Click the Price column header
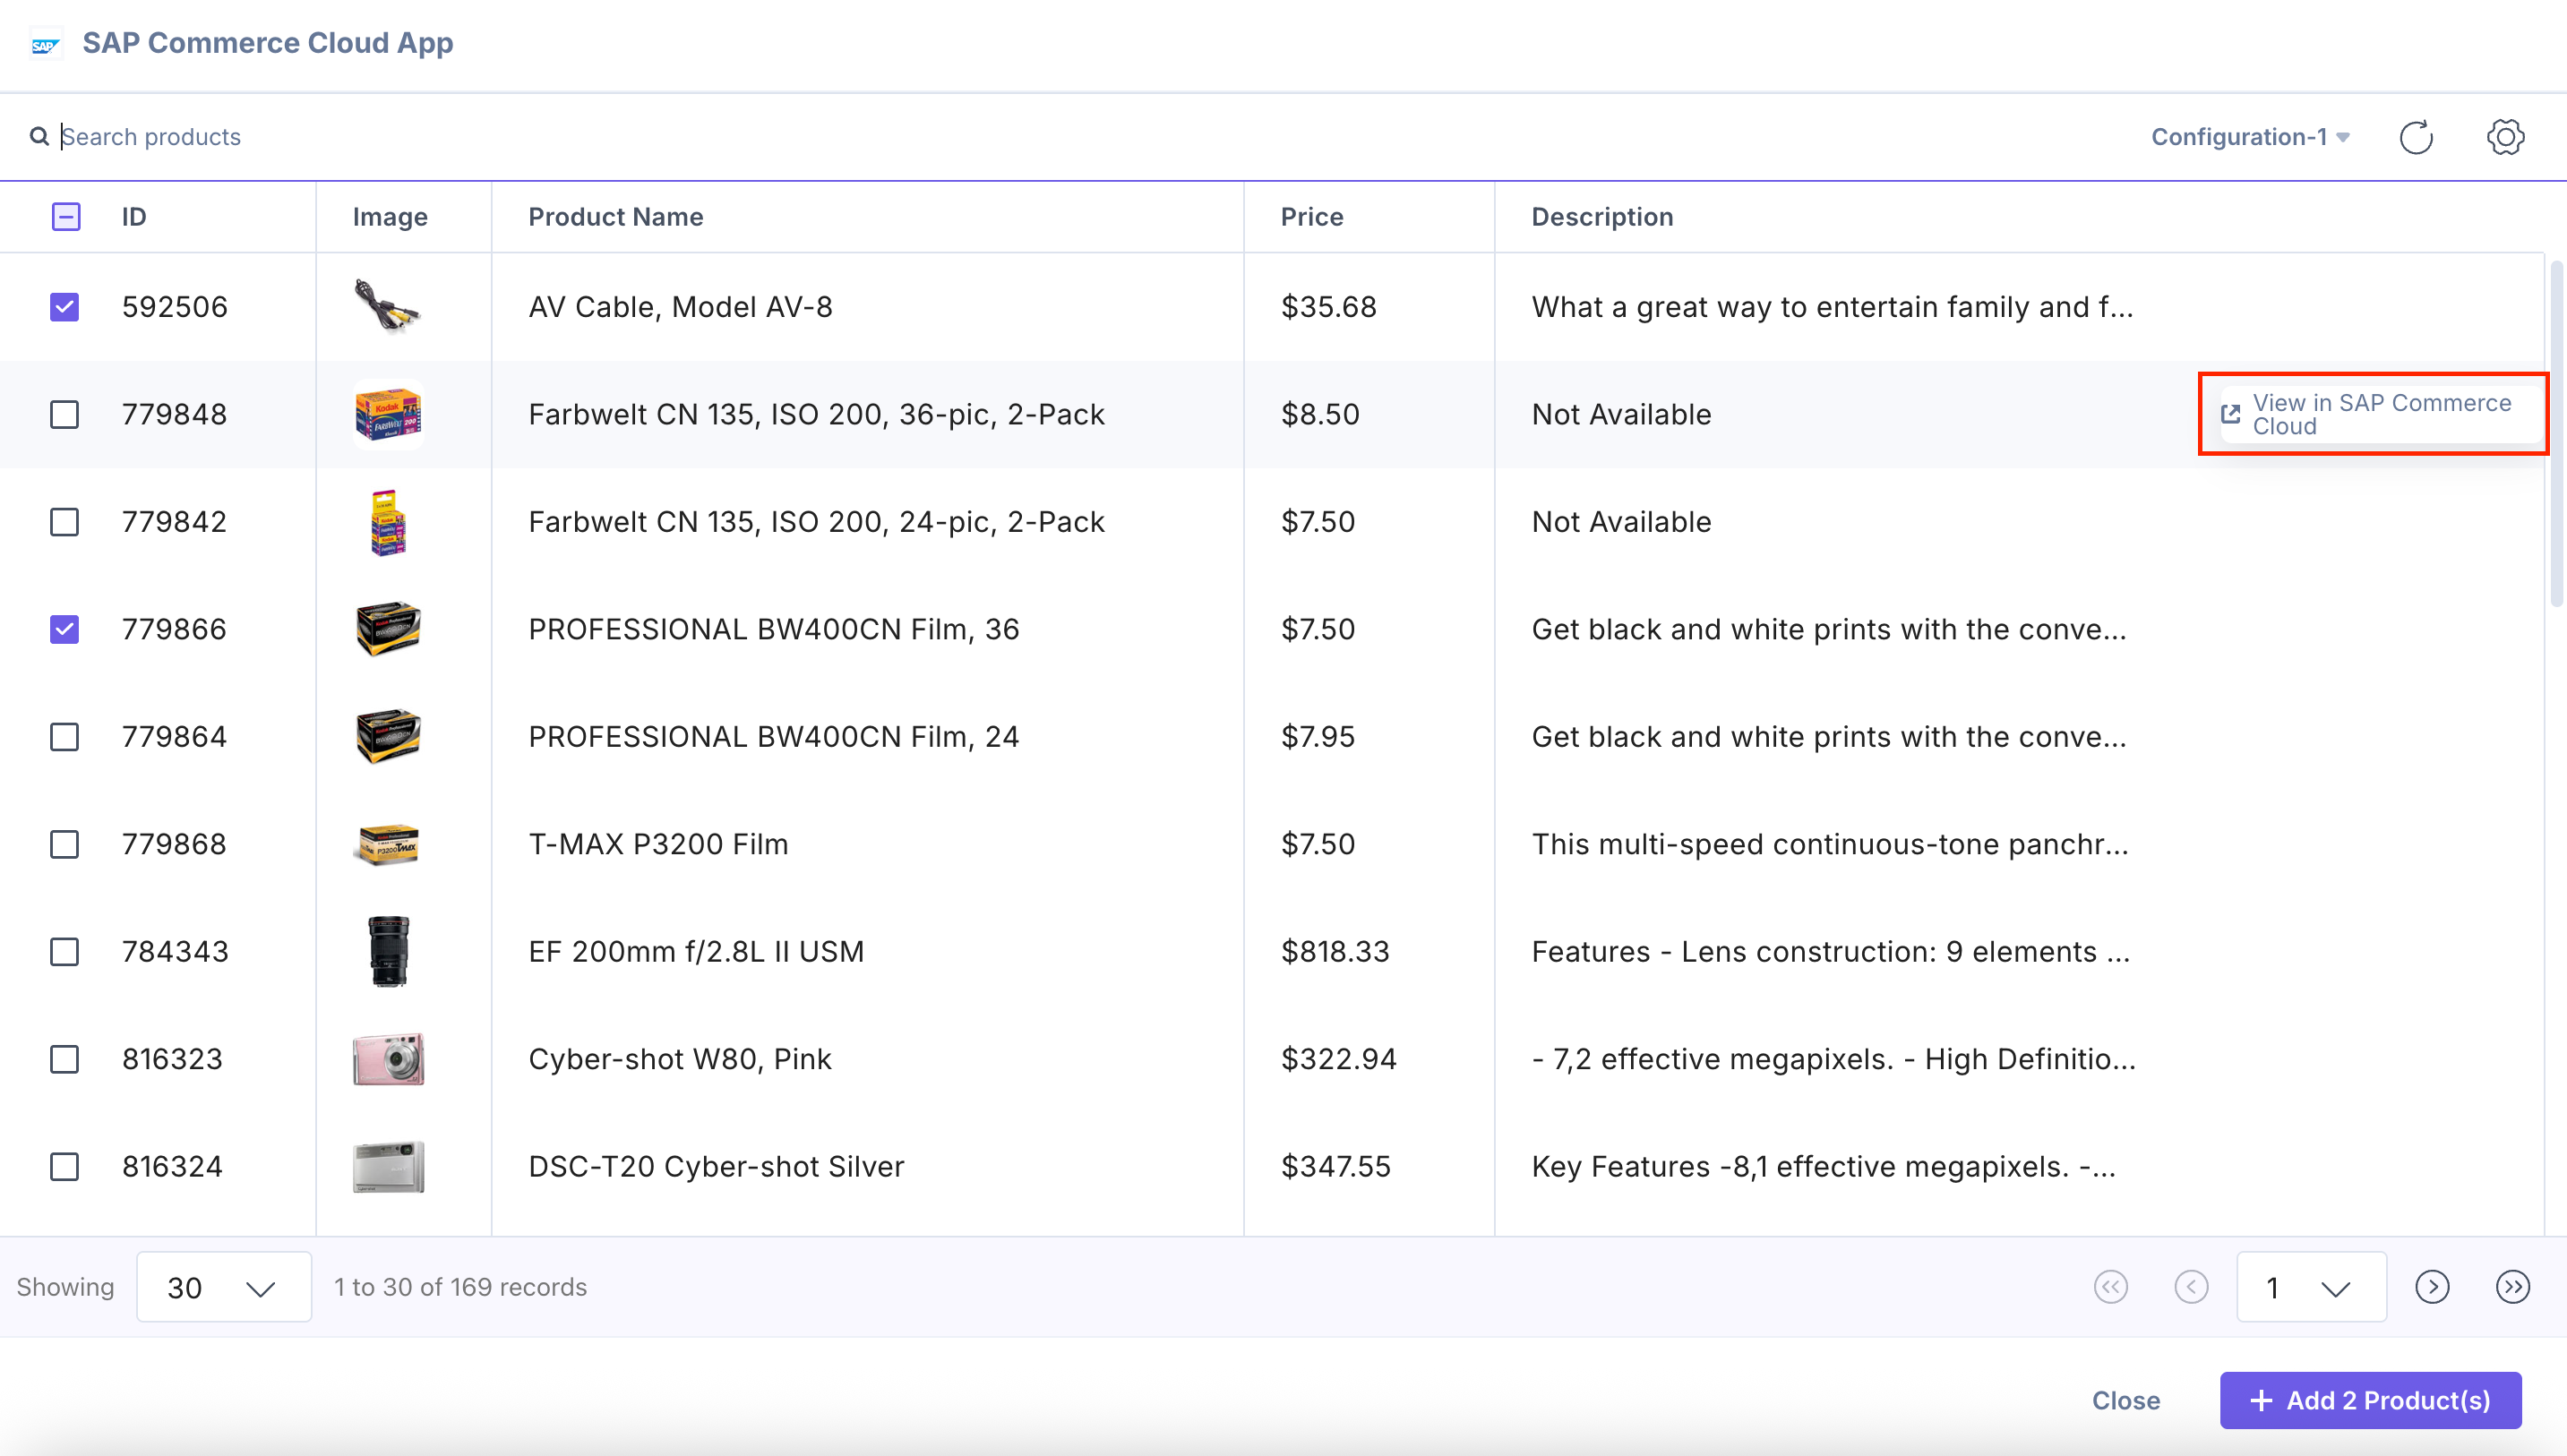This screenshot has width=2567, height=1456. click(1312, 217)
